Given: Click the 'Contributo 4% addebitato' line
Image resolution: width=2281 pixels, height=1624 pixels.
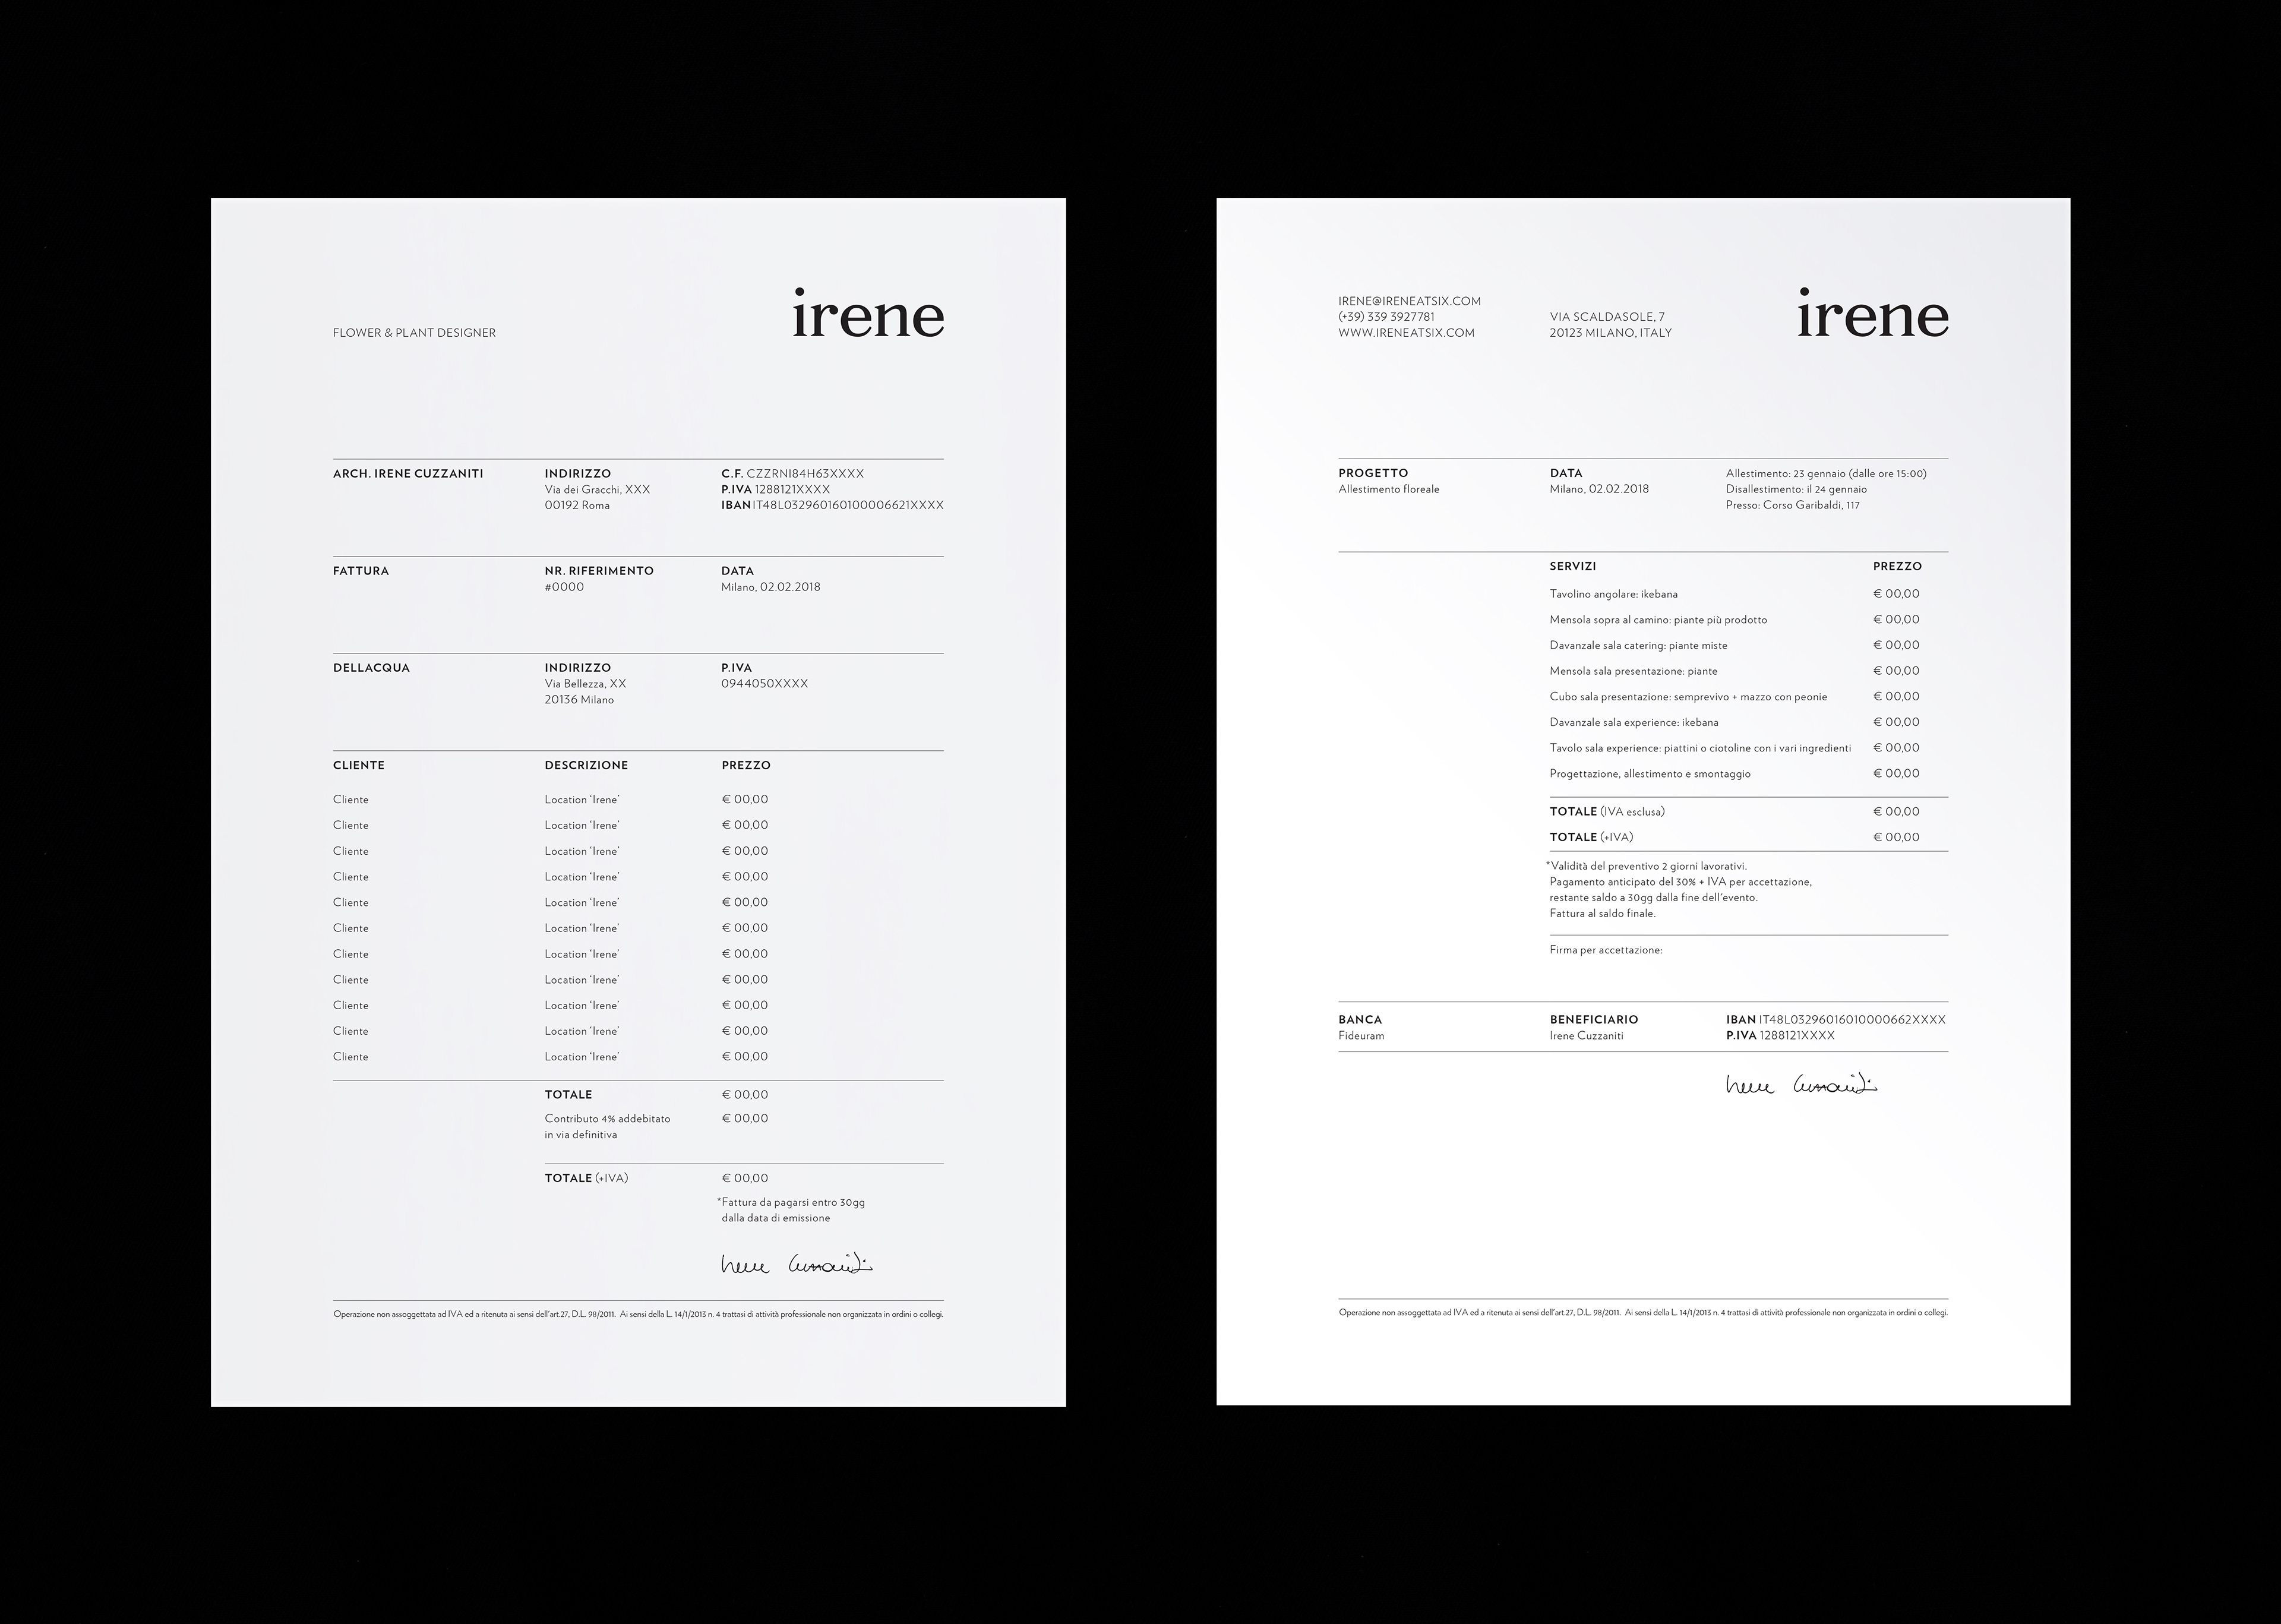Looking at the screenshot, I should click(607, 1119).
